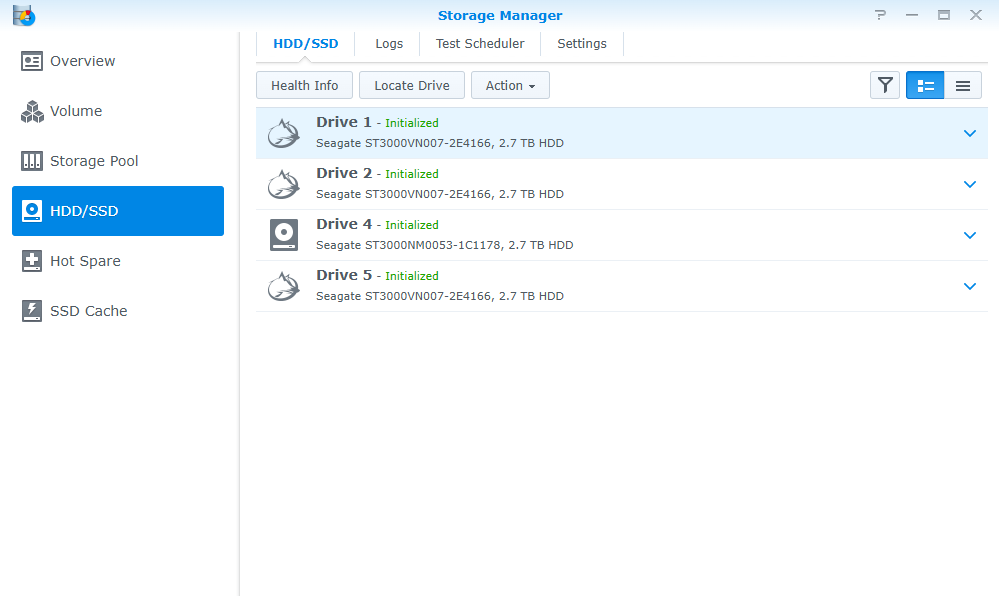Select the HDD/SSD tab
Image resolution: width=999 pixels, height=596 pixels.
click(x=306, y=44)
